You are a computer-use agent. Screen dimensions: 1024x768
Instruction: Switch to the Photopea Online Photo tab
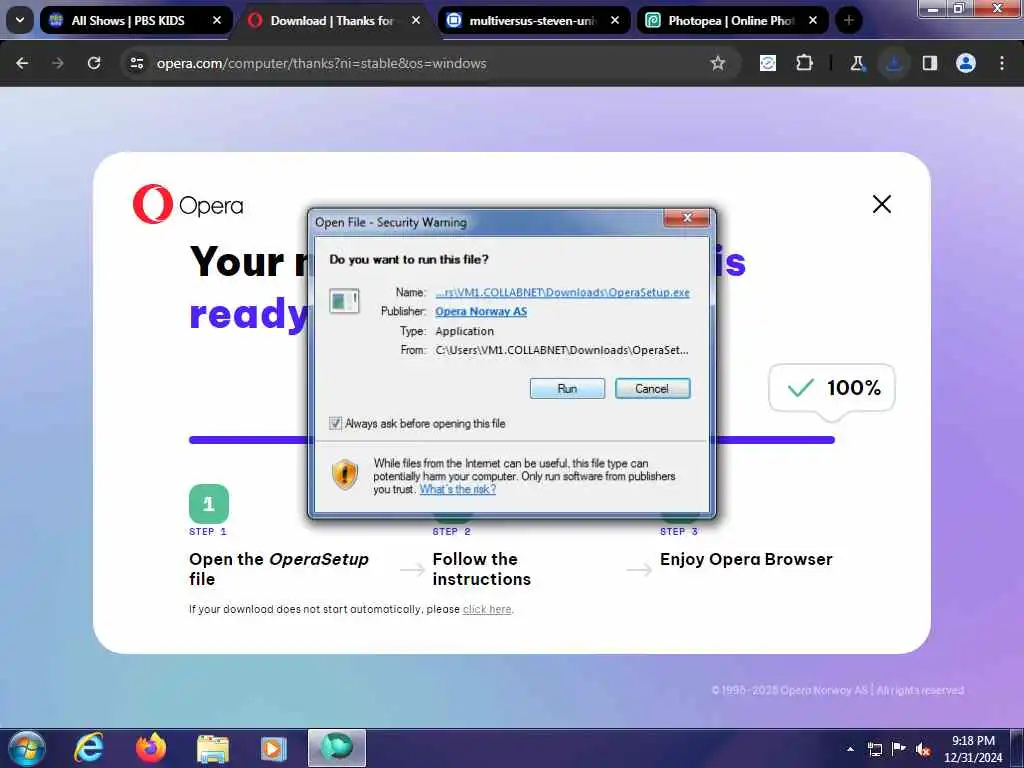(731, 20)
